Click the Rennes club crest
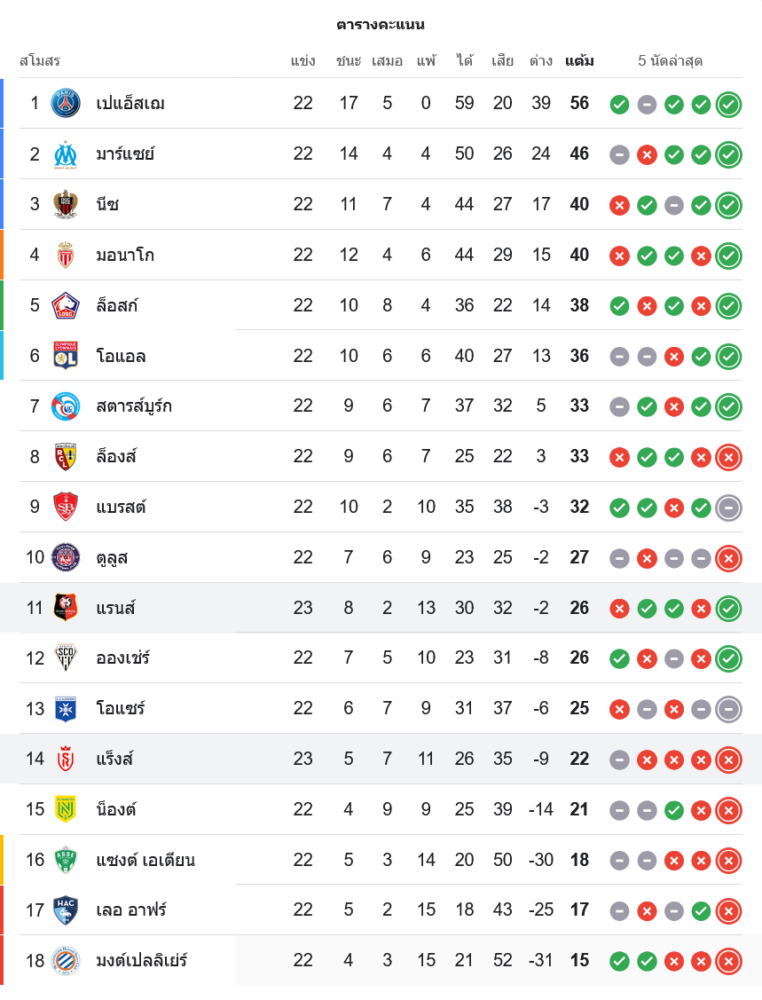This screenshot has width=762, height=1000. coord(66,608)
